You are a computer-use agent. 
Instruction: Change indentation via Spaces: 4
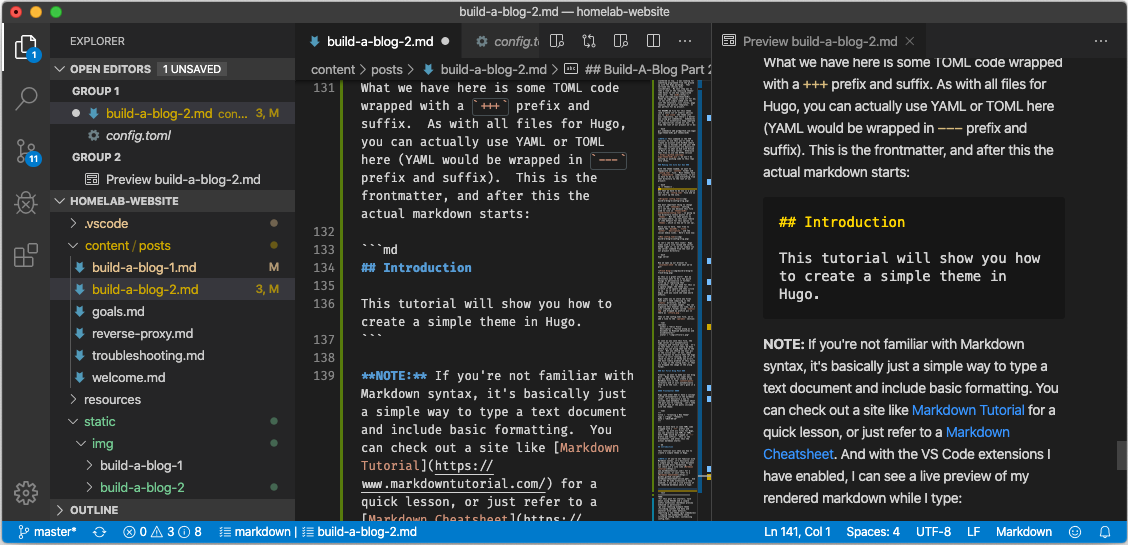(x=873, y=532)
